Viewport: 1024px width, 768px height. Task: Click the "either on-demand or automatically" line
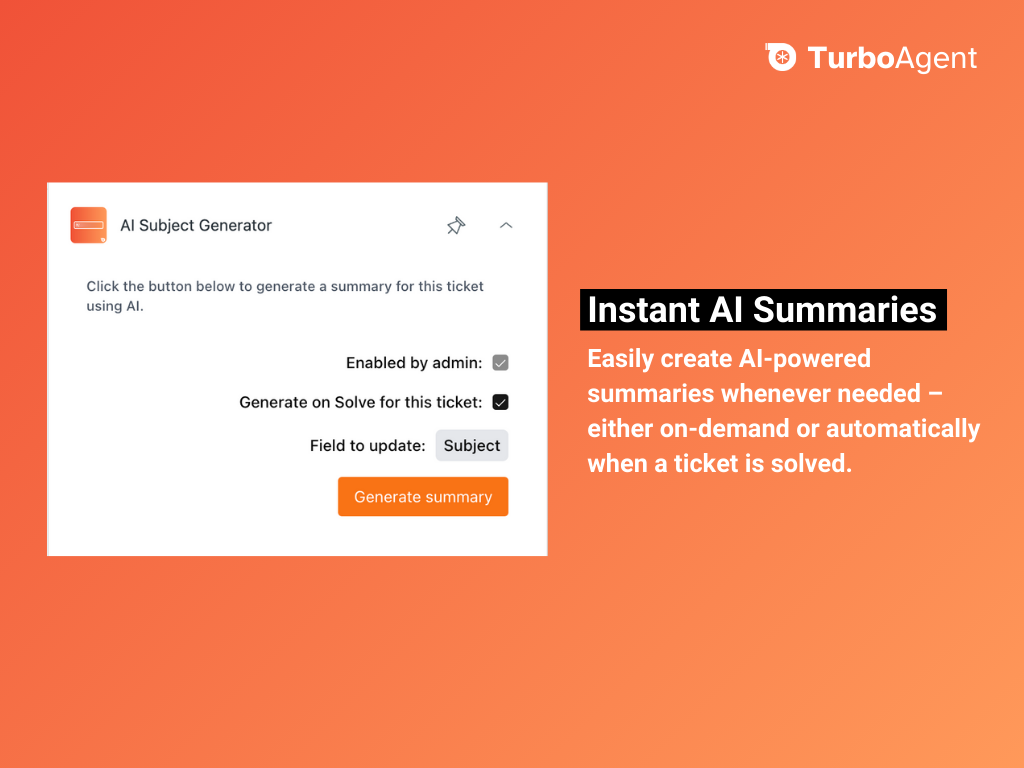pos(783,429)
